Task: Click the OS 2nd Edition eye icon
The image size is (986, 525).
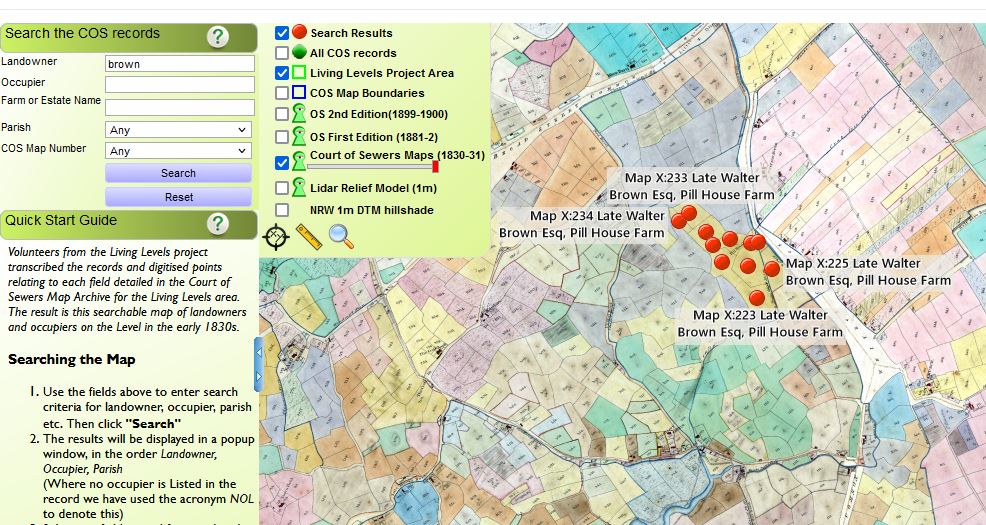Action: pos(299,114)
